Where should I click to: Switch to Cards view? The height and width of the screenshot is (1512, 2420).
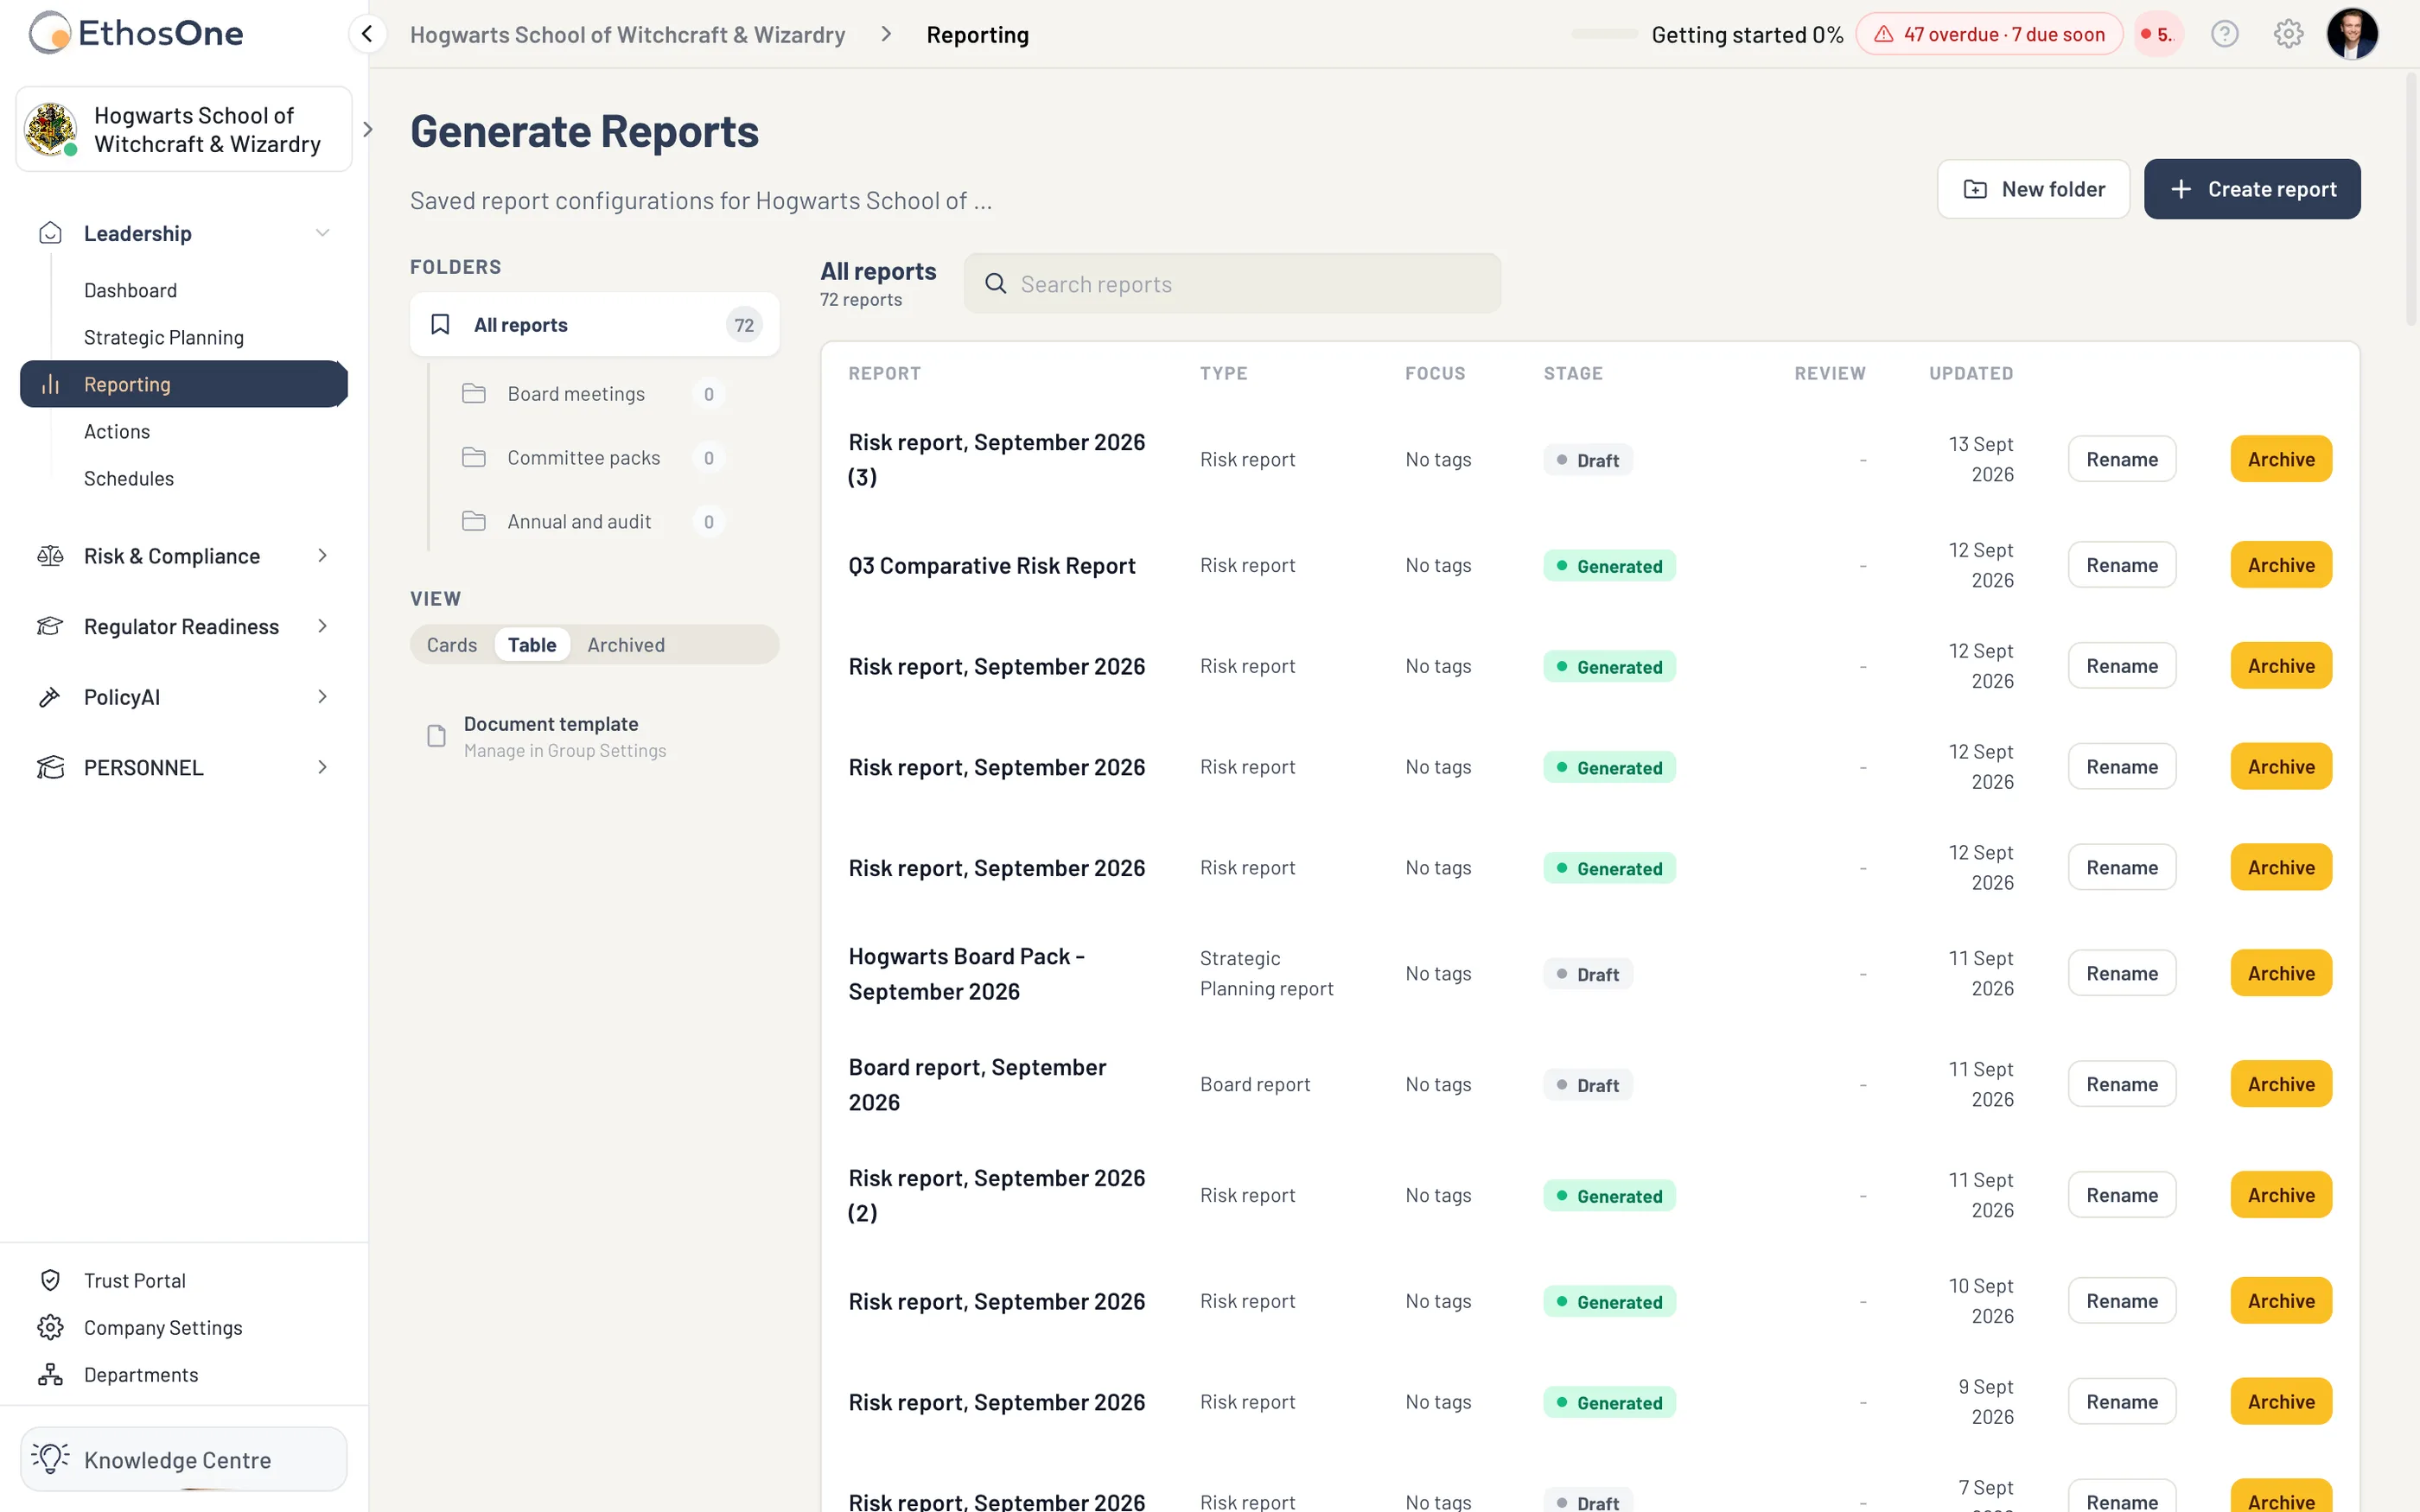tap(452, 645)
